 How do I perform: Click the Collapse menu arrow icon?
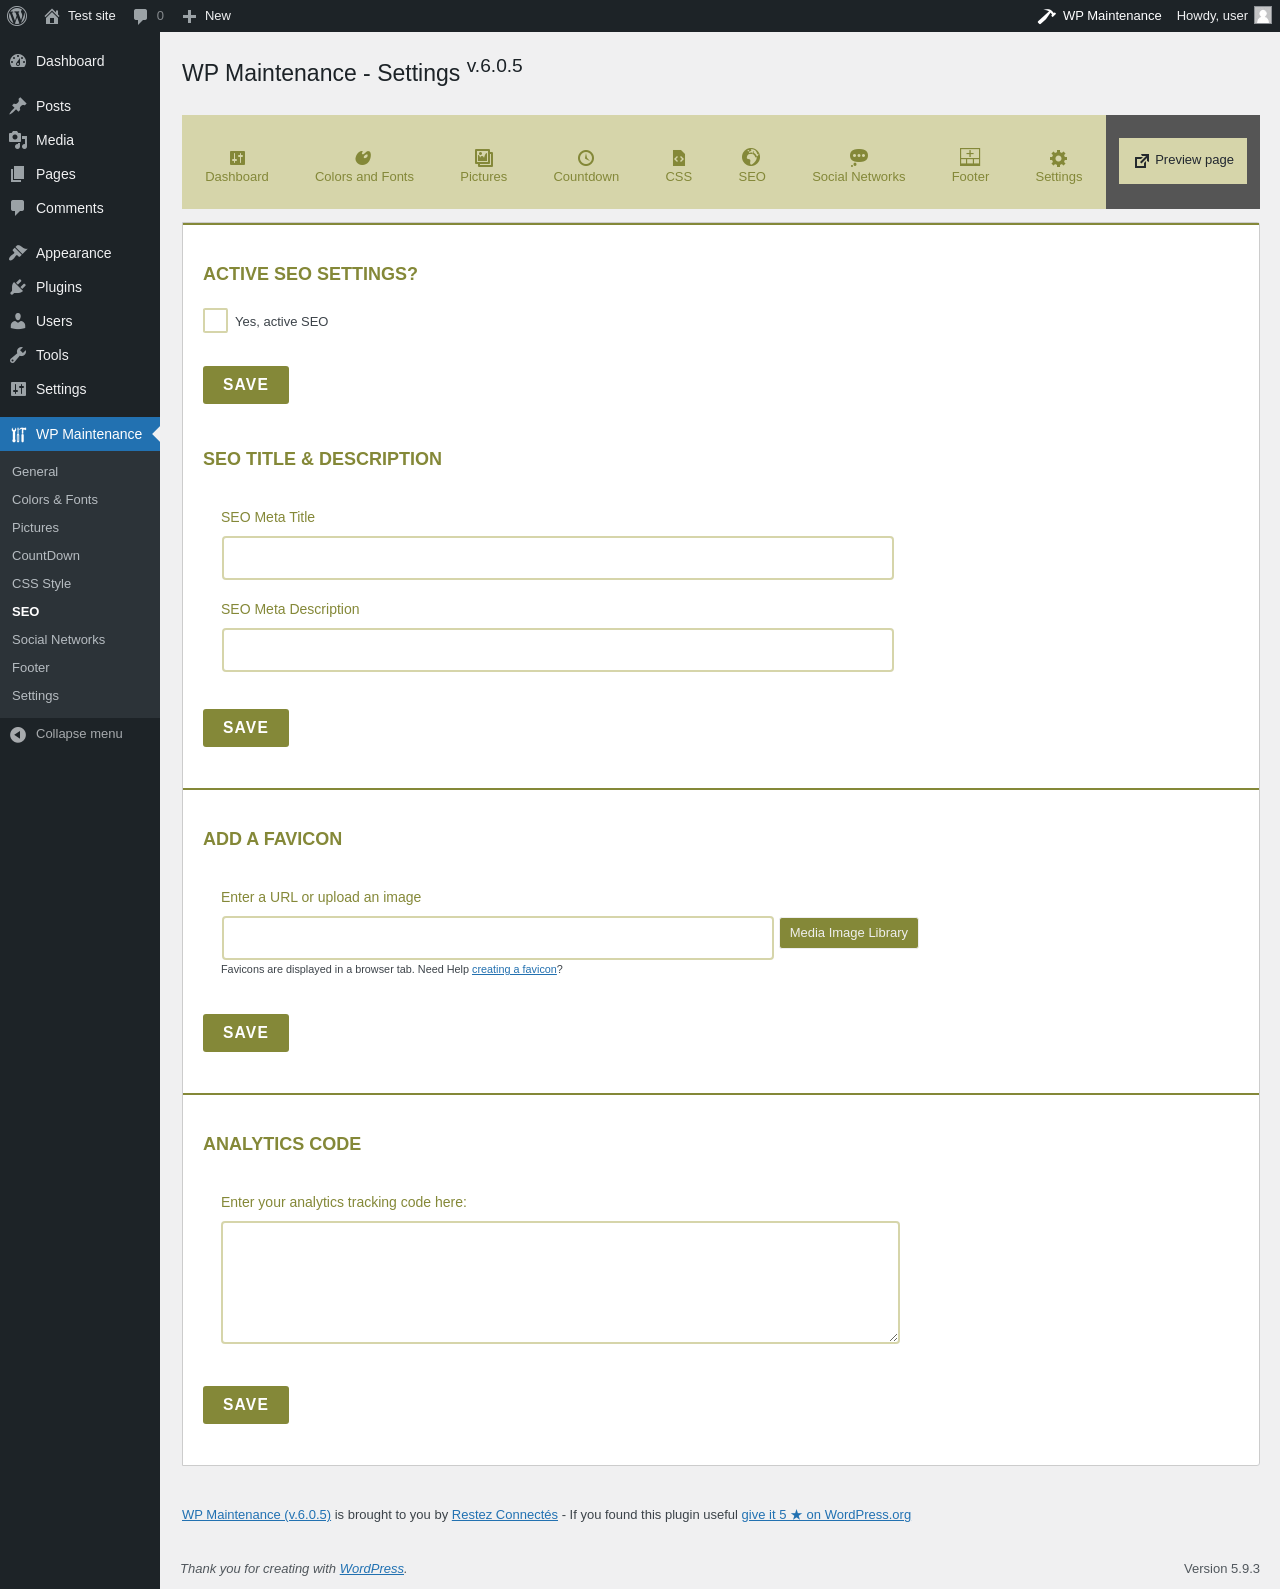click(x=18, y=734)
